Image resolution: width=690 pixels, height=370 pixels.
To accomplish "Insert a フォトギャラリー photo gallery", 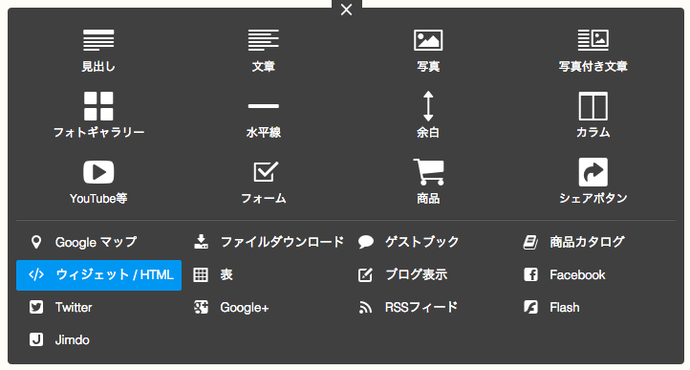I will (x=99, y=115).
